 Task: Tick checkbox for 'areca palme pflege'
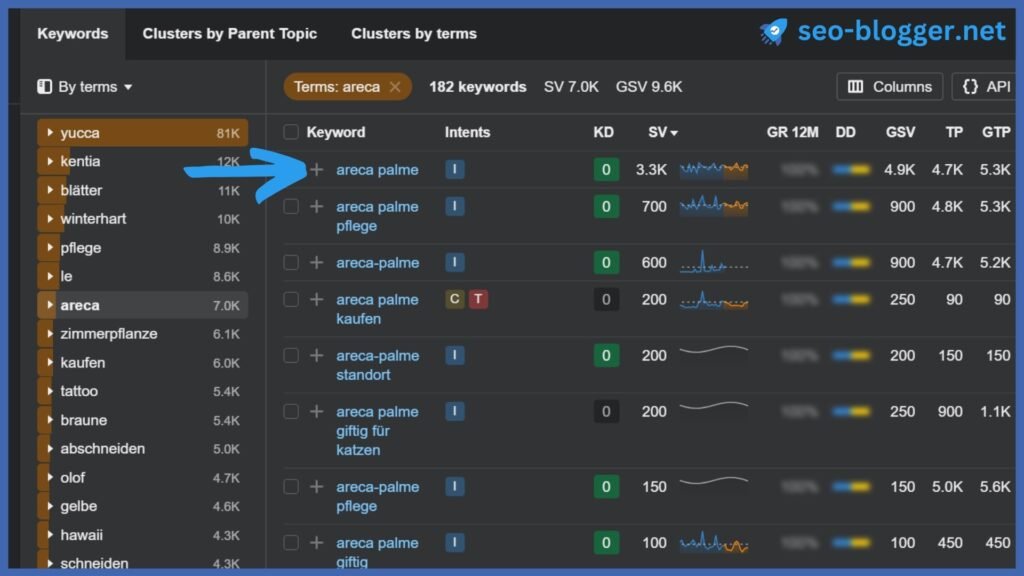(x=291, y=206)
